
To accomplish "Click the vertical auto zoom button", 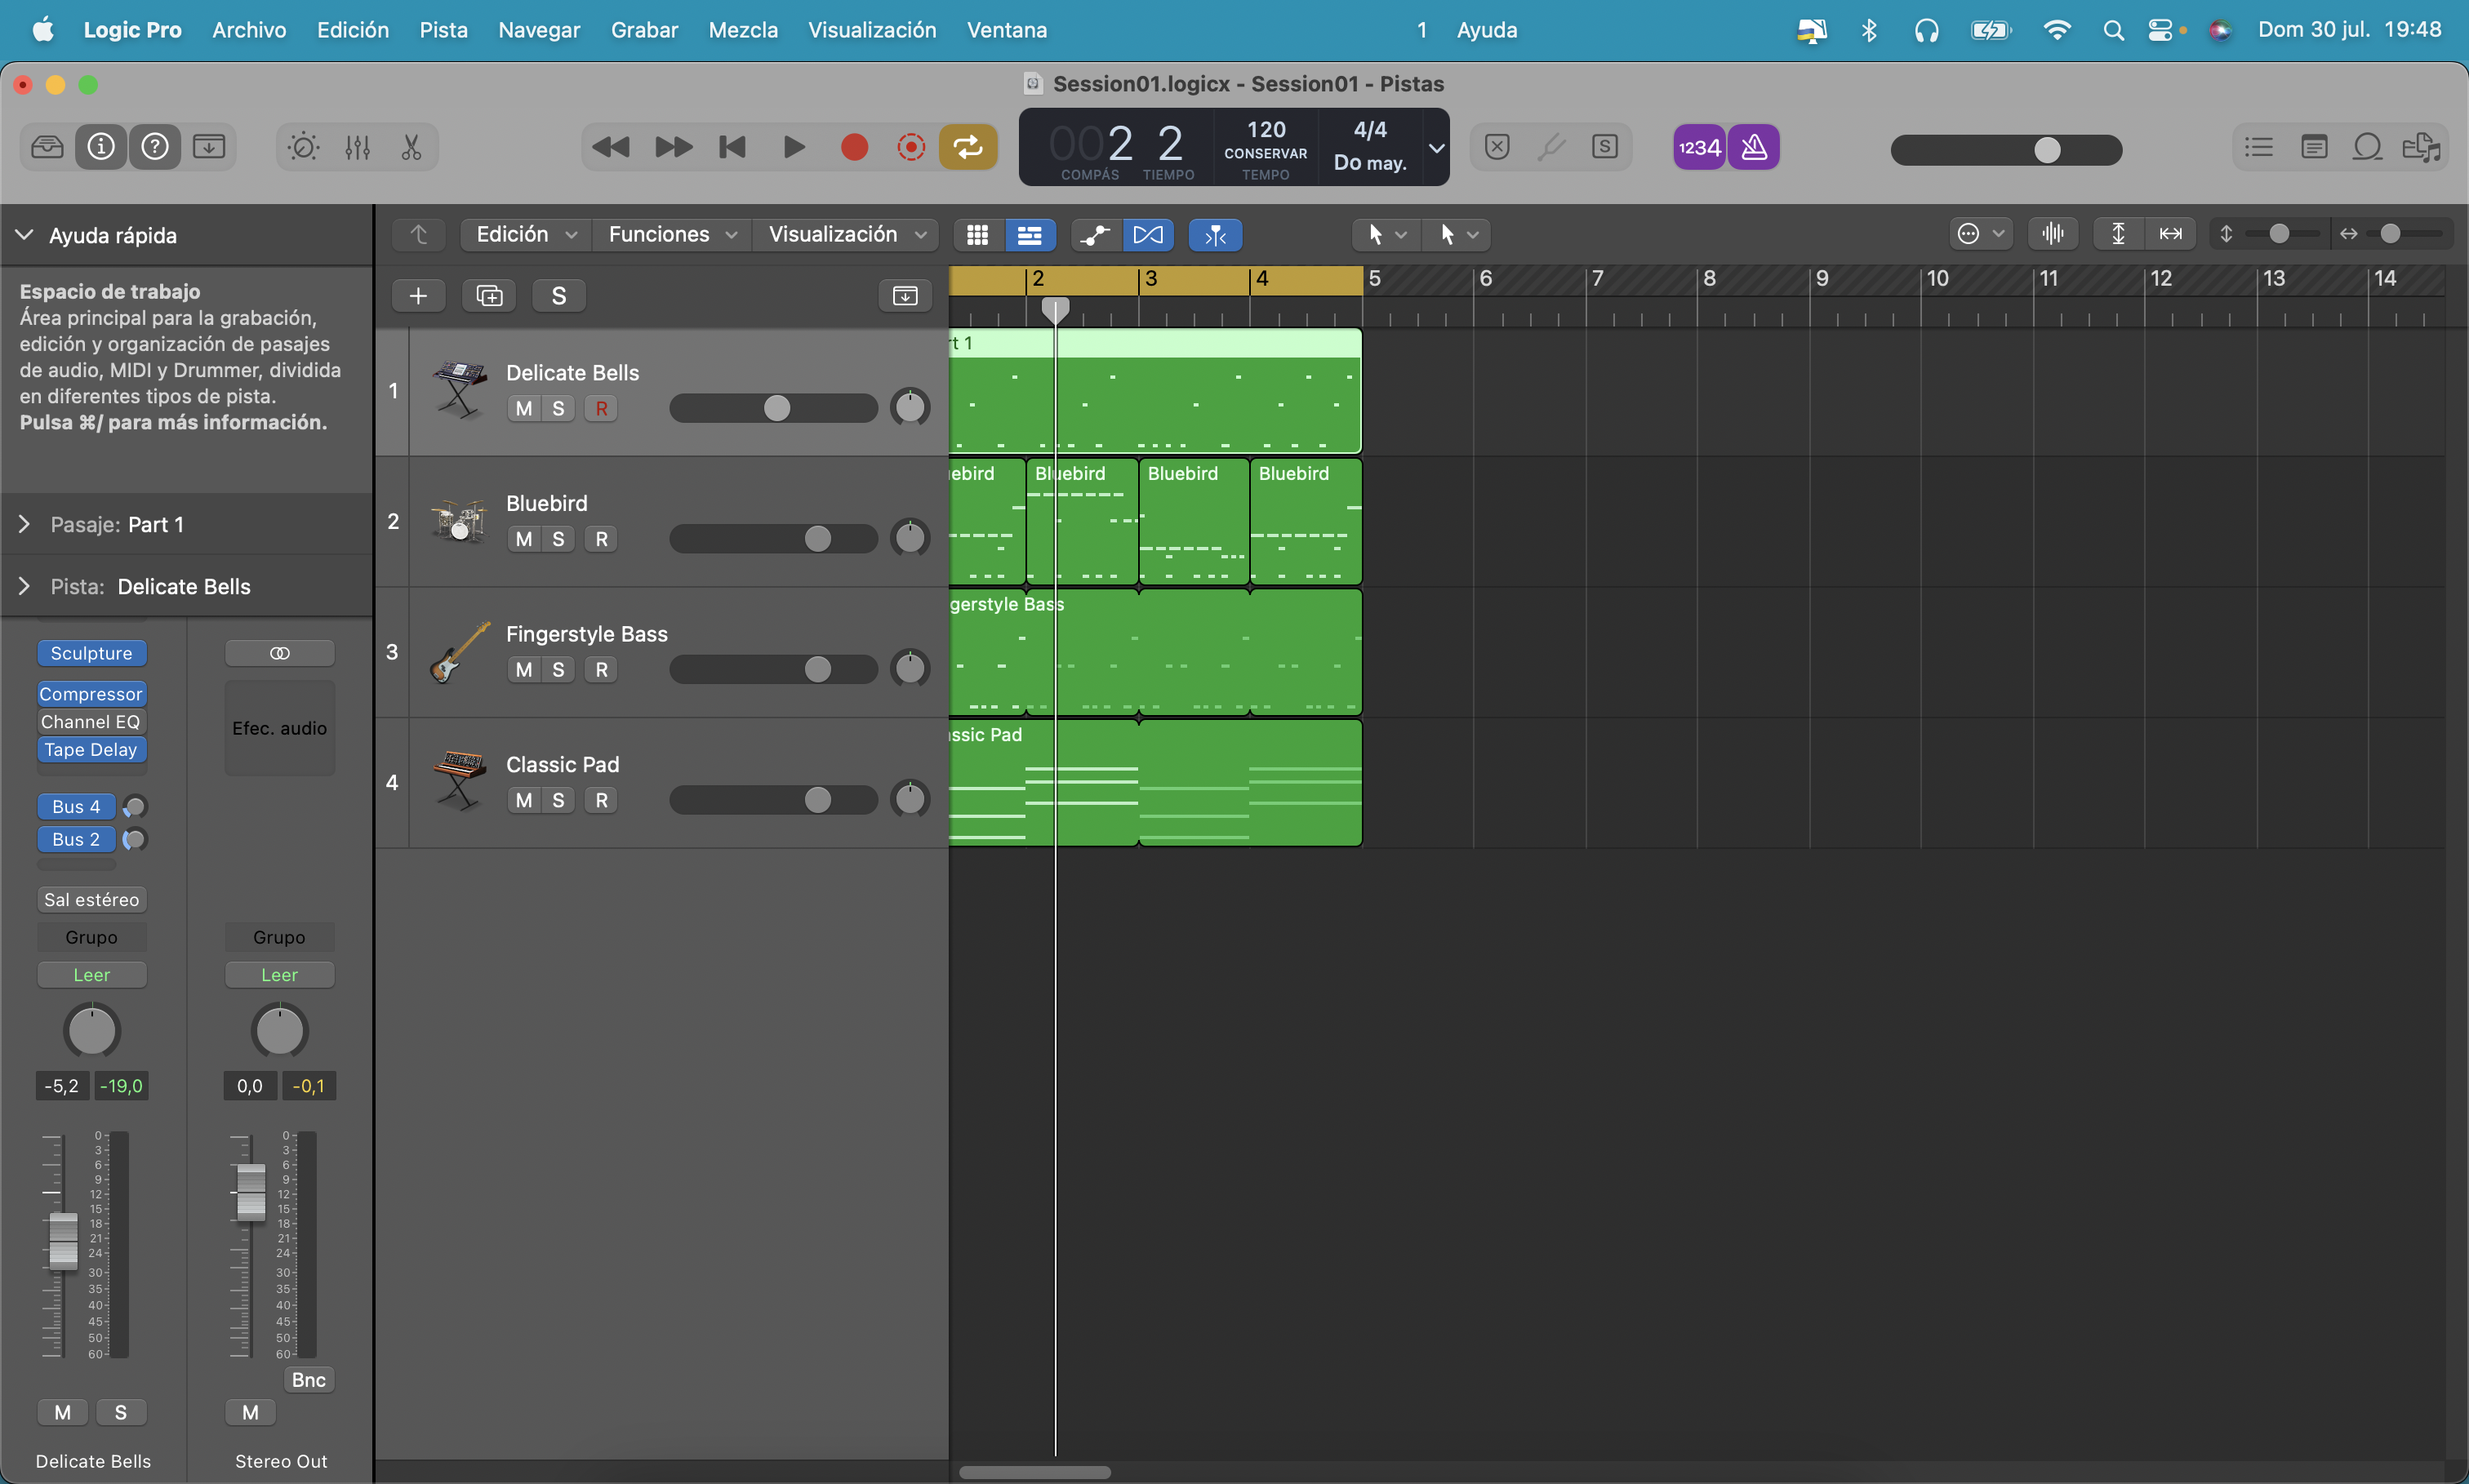I will tap(2118, 234).
